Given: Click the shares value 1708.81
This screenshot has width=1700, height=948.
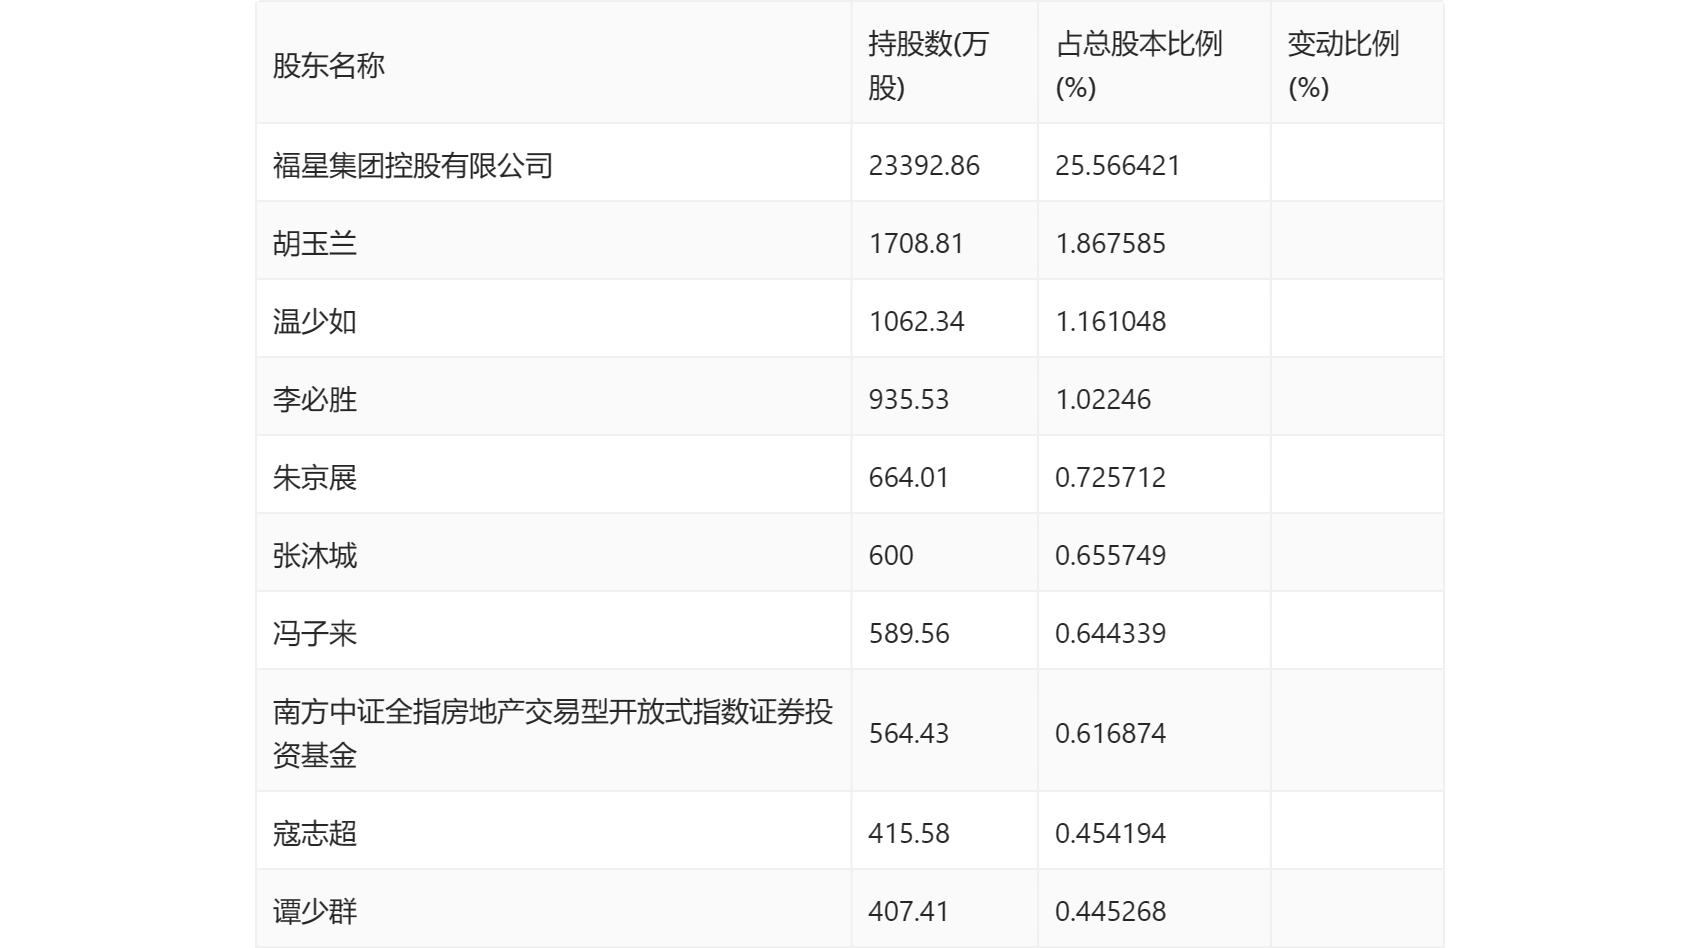Looking at the screenshot, I should (x=916, y=244).
